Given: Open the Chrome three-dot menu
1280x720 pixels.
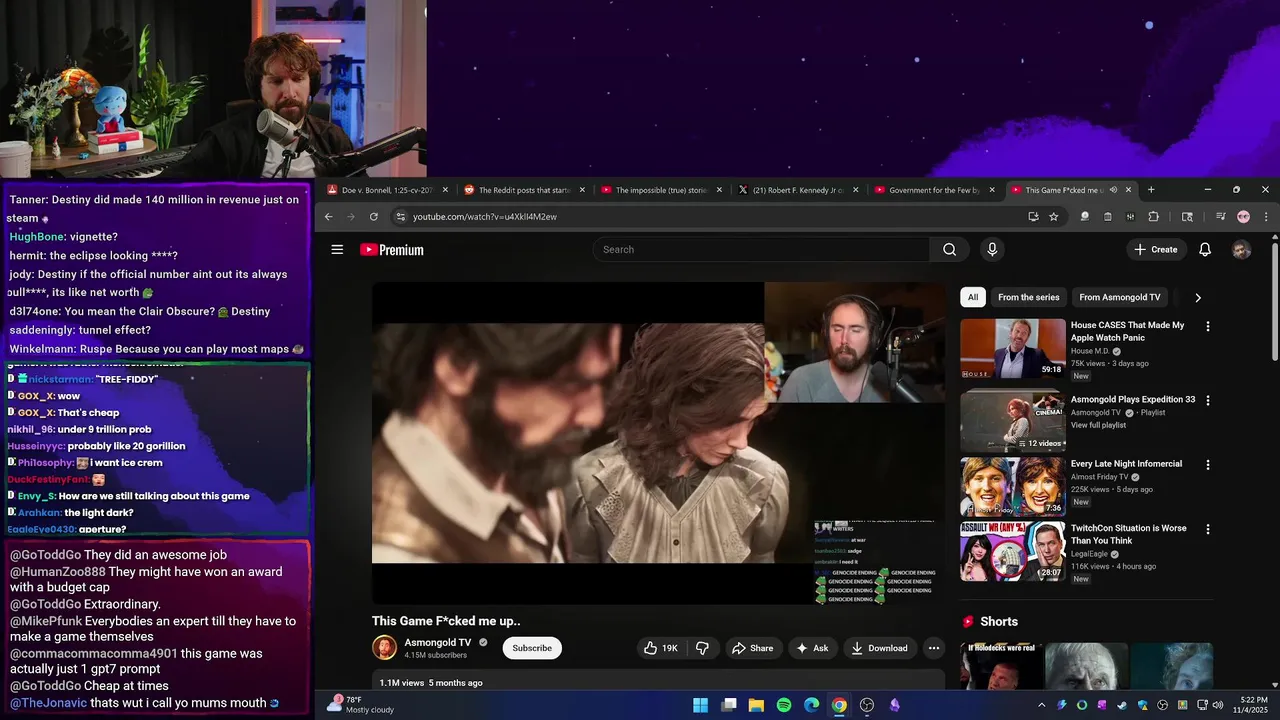Looking at the screenshot, I should pyautogui.click(x=1266, y=217).
